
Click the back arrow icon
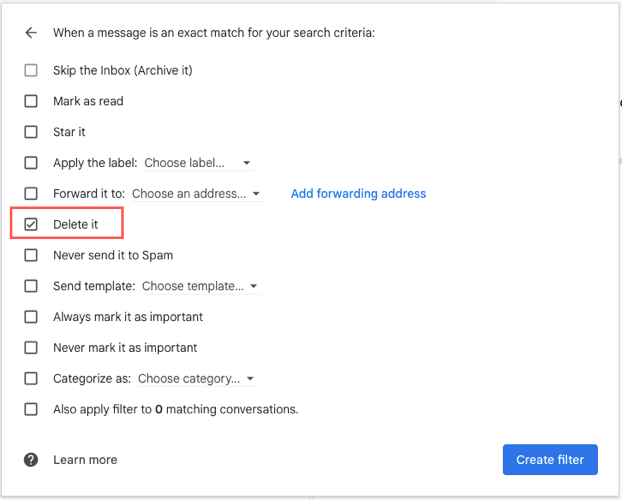click(x=31, y=33)
